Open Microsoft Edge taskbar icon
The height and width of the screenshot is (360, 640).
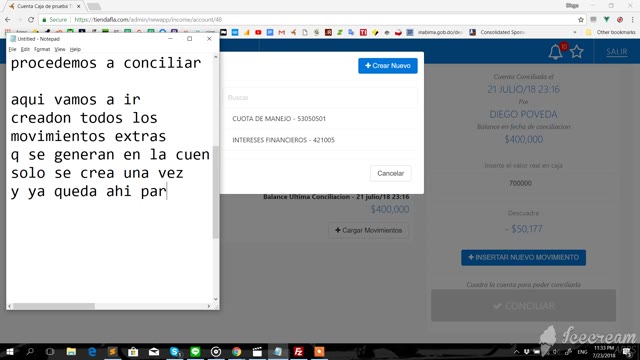[92, 351]
